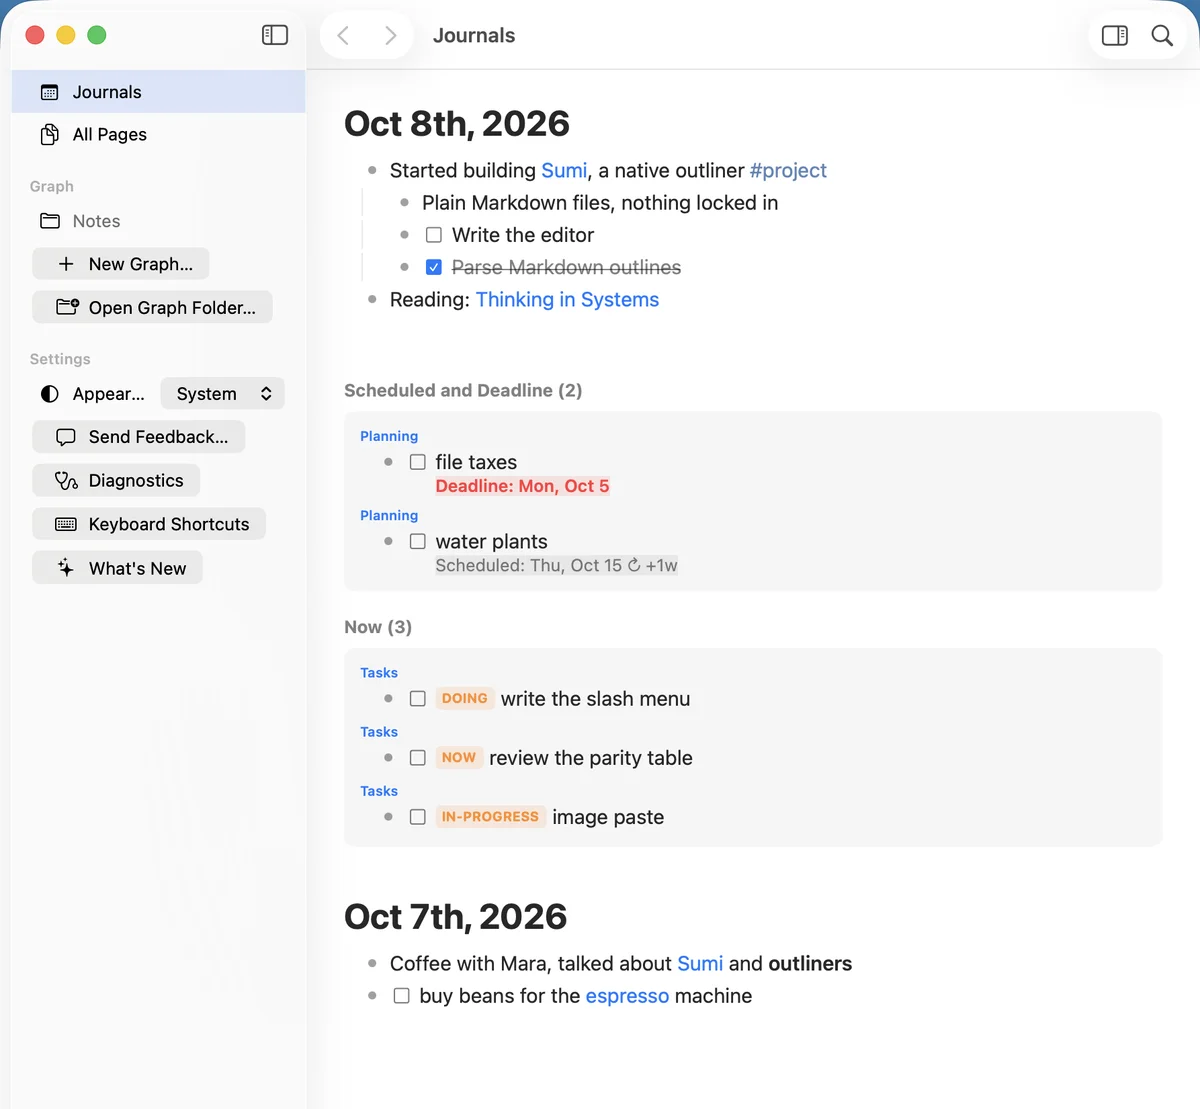
Task: Click the Deadline: Mon, Oct 5 label
Action: pos(522,486)
